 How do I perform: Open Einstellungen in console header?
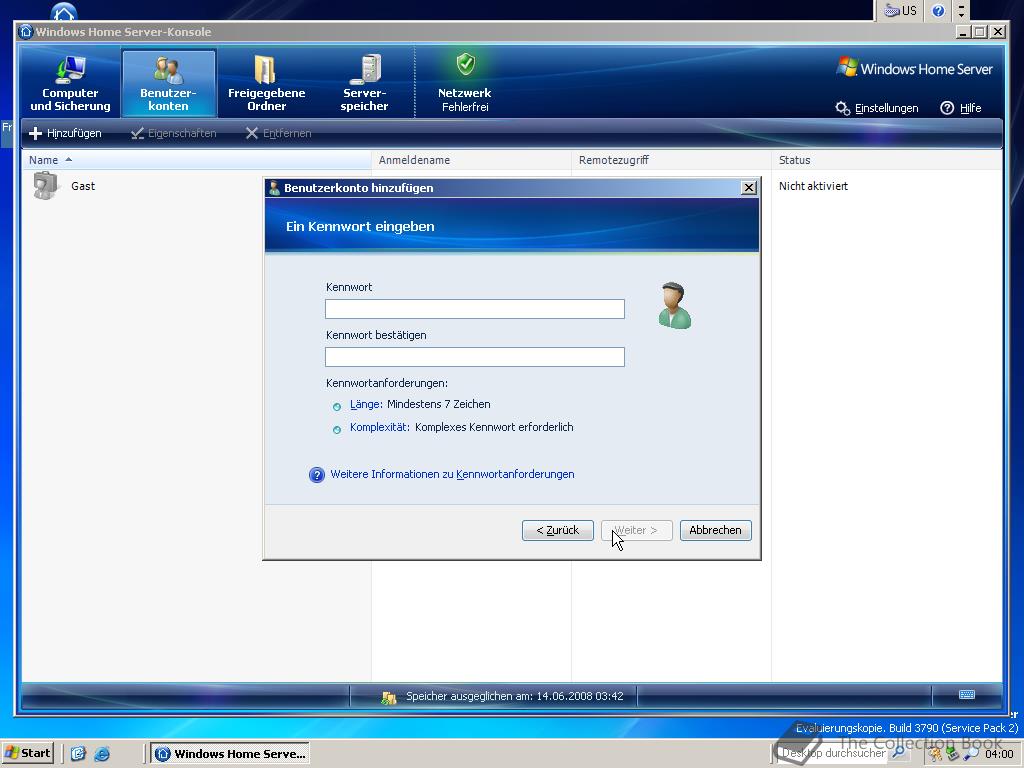[x=877, y=108]
